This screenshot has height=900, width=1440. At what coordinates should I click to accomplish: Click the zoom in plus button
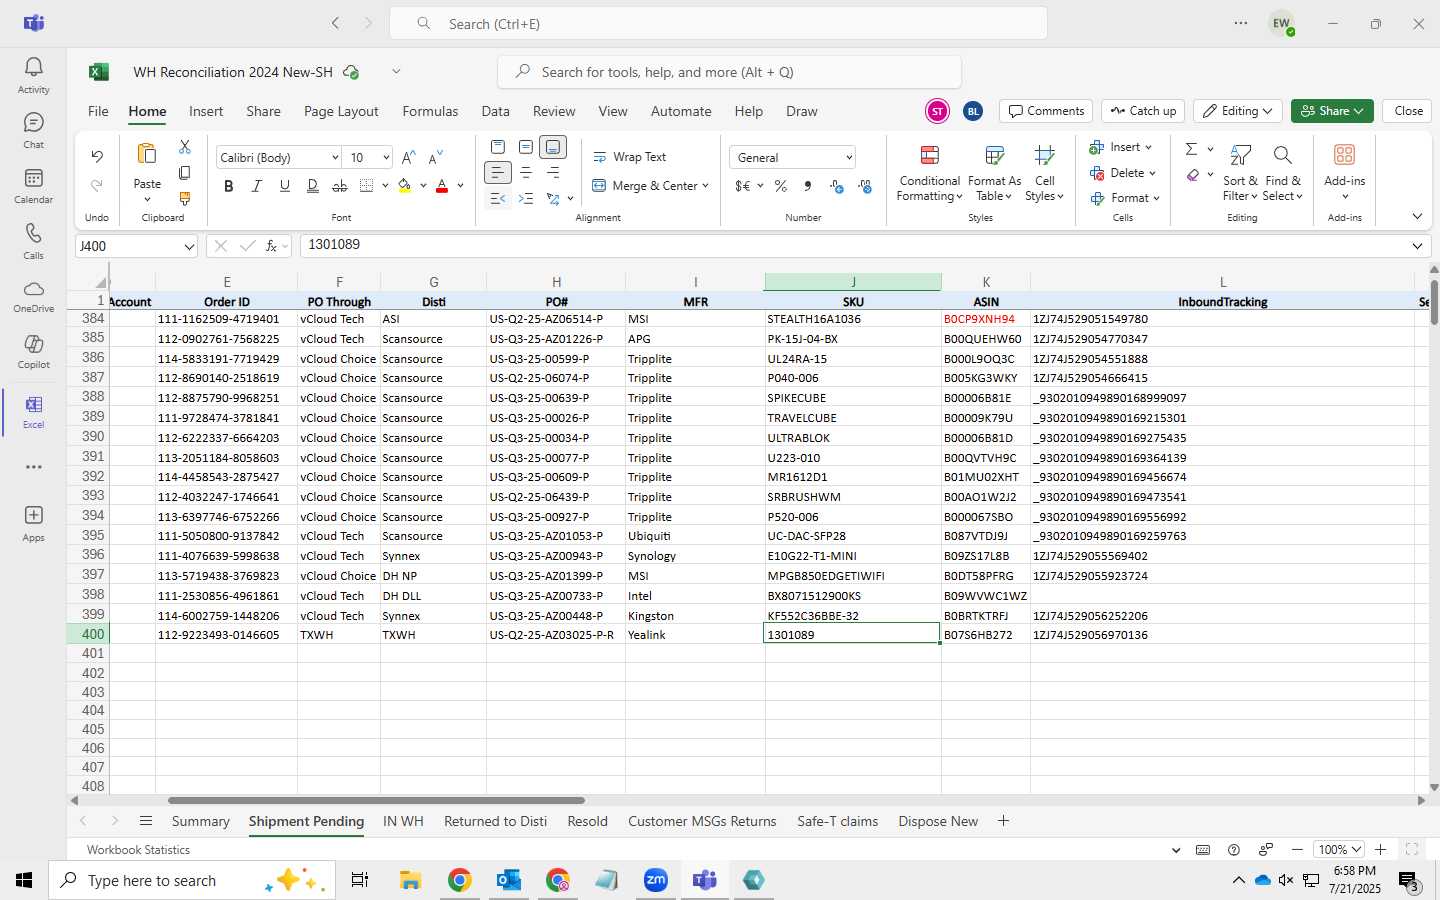(1381, 849)
